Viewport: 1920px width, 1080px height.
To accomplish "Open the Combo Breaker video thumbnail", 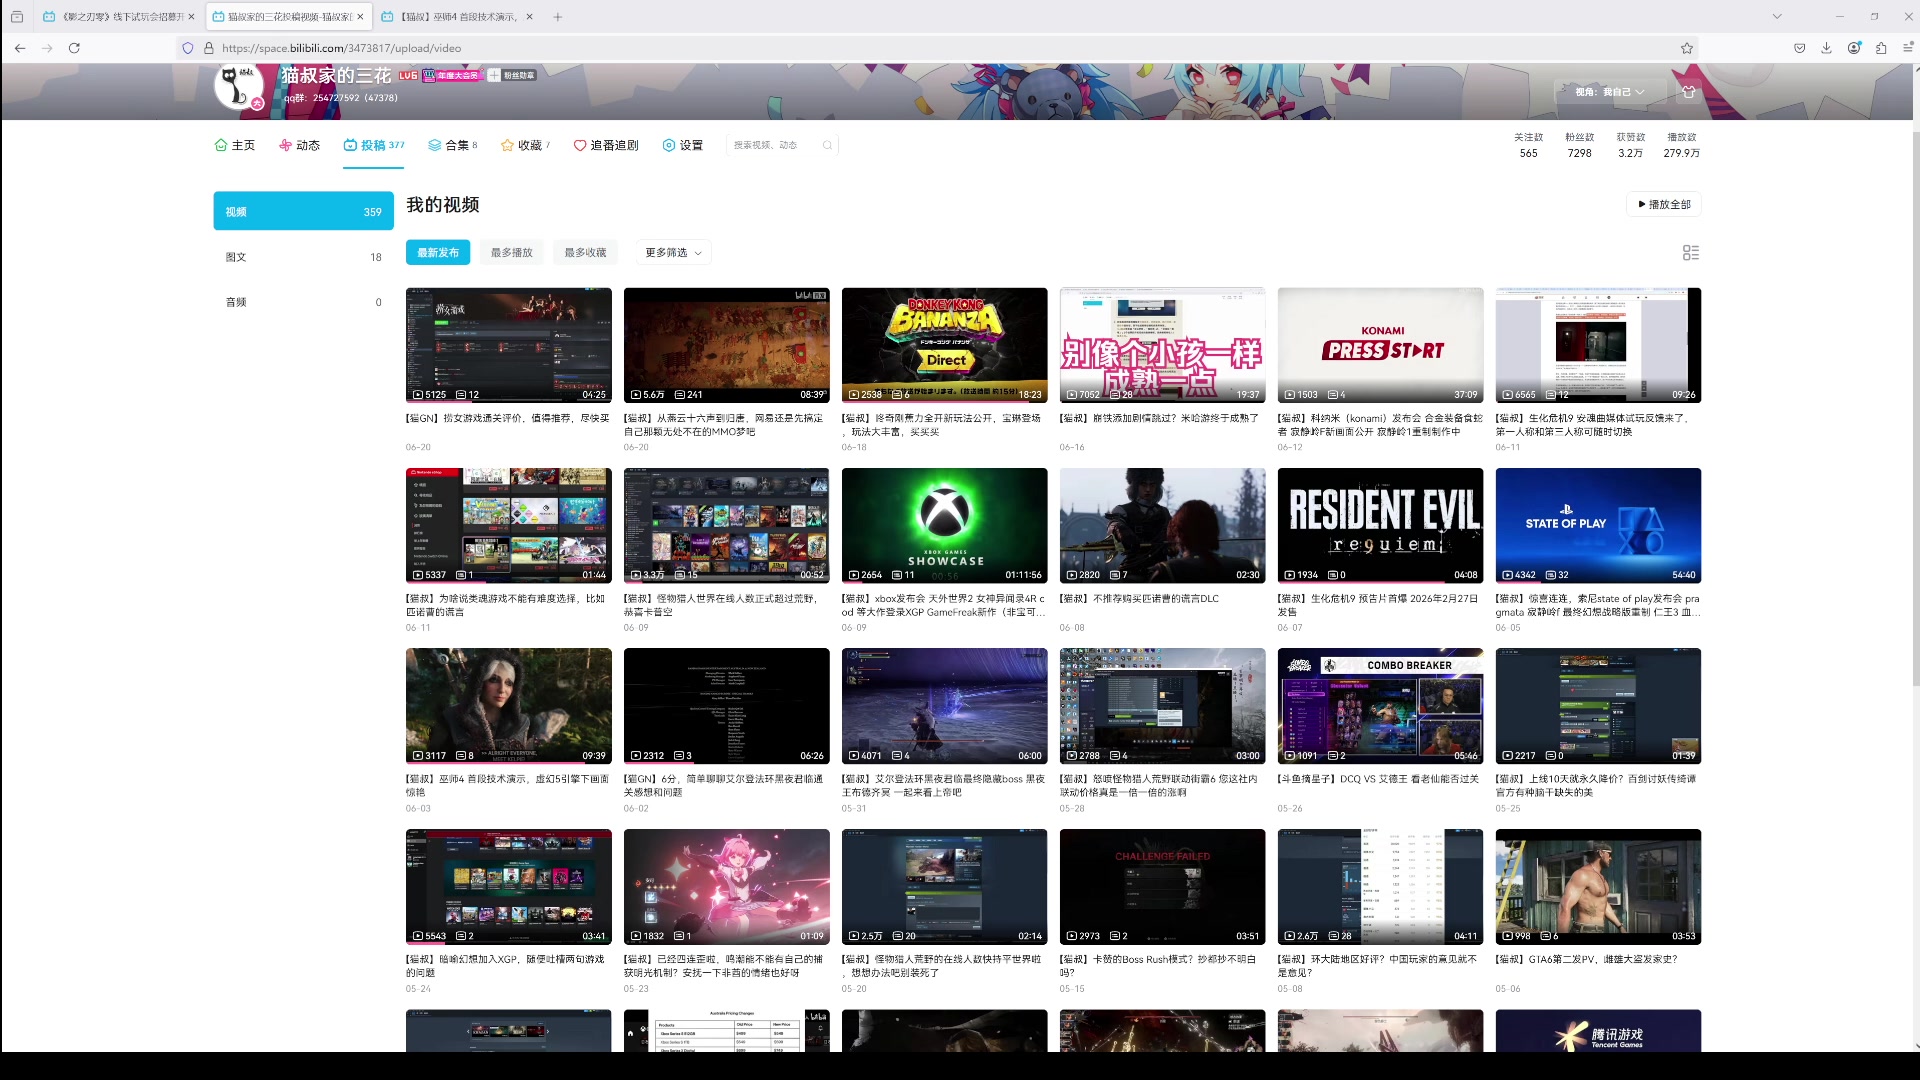I will tap(1381, 706).
